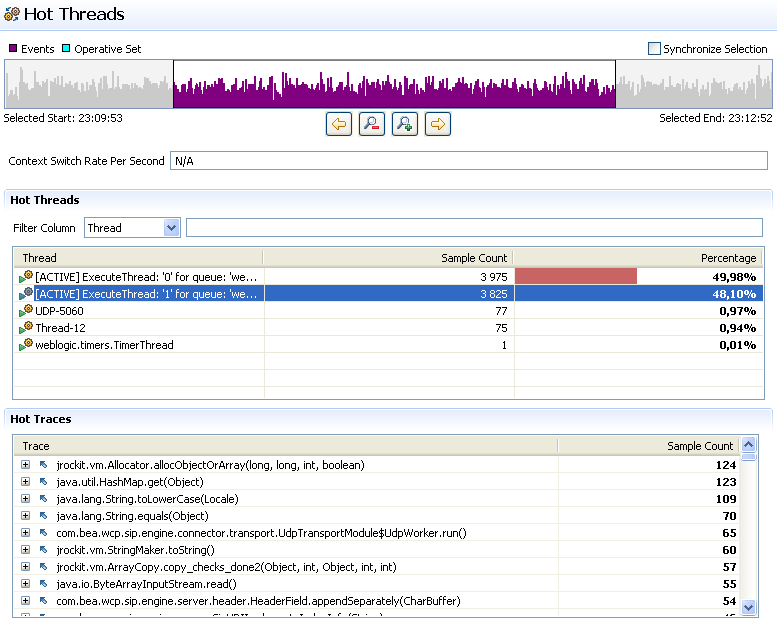This screenshot has width=777, height=625.
Task: Click arrow icon beside ByteArrayInputStream.read trace
Action: pyautogui.click(x=44, y=584)
